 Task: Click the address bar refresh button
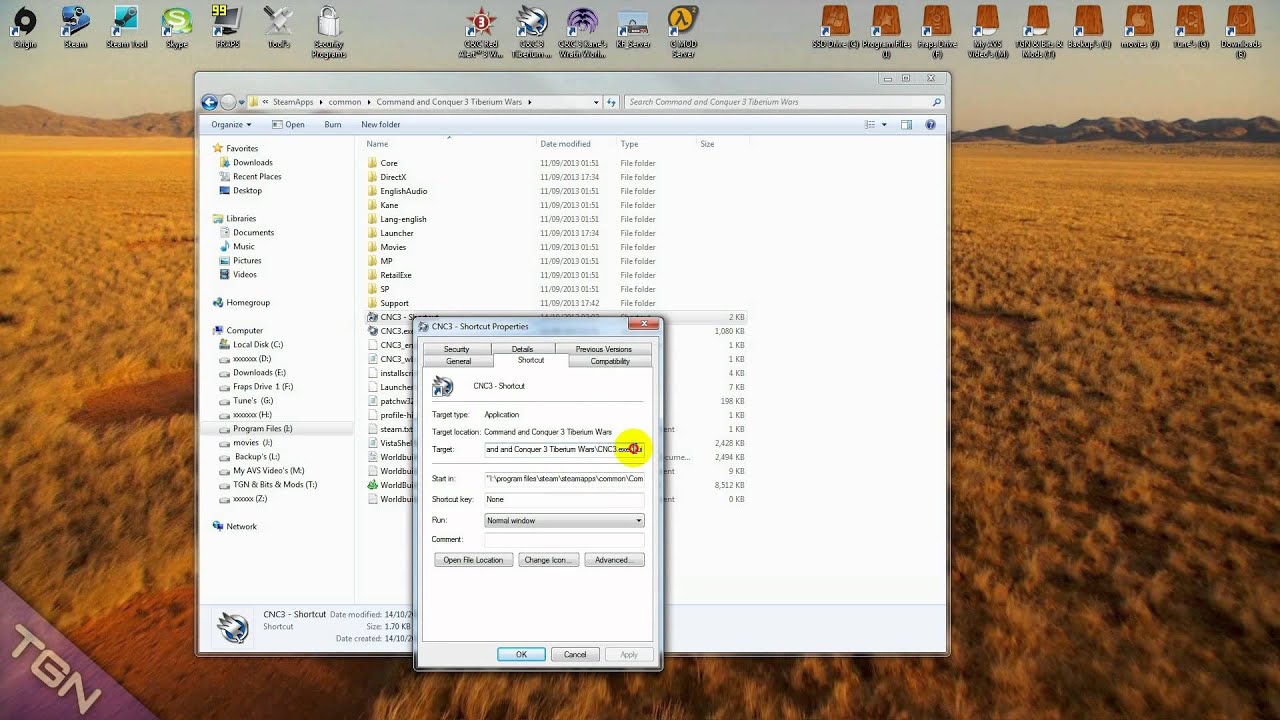pyautogui.click(x=611, y=102)
